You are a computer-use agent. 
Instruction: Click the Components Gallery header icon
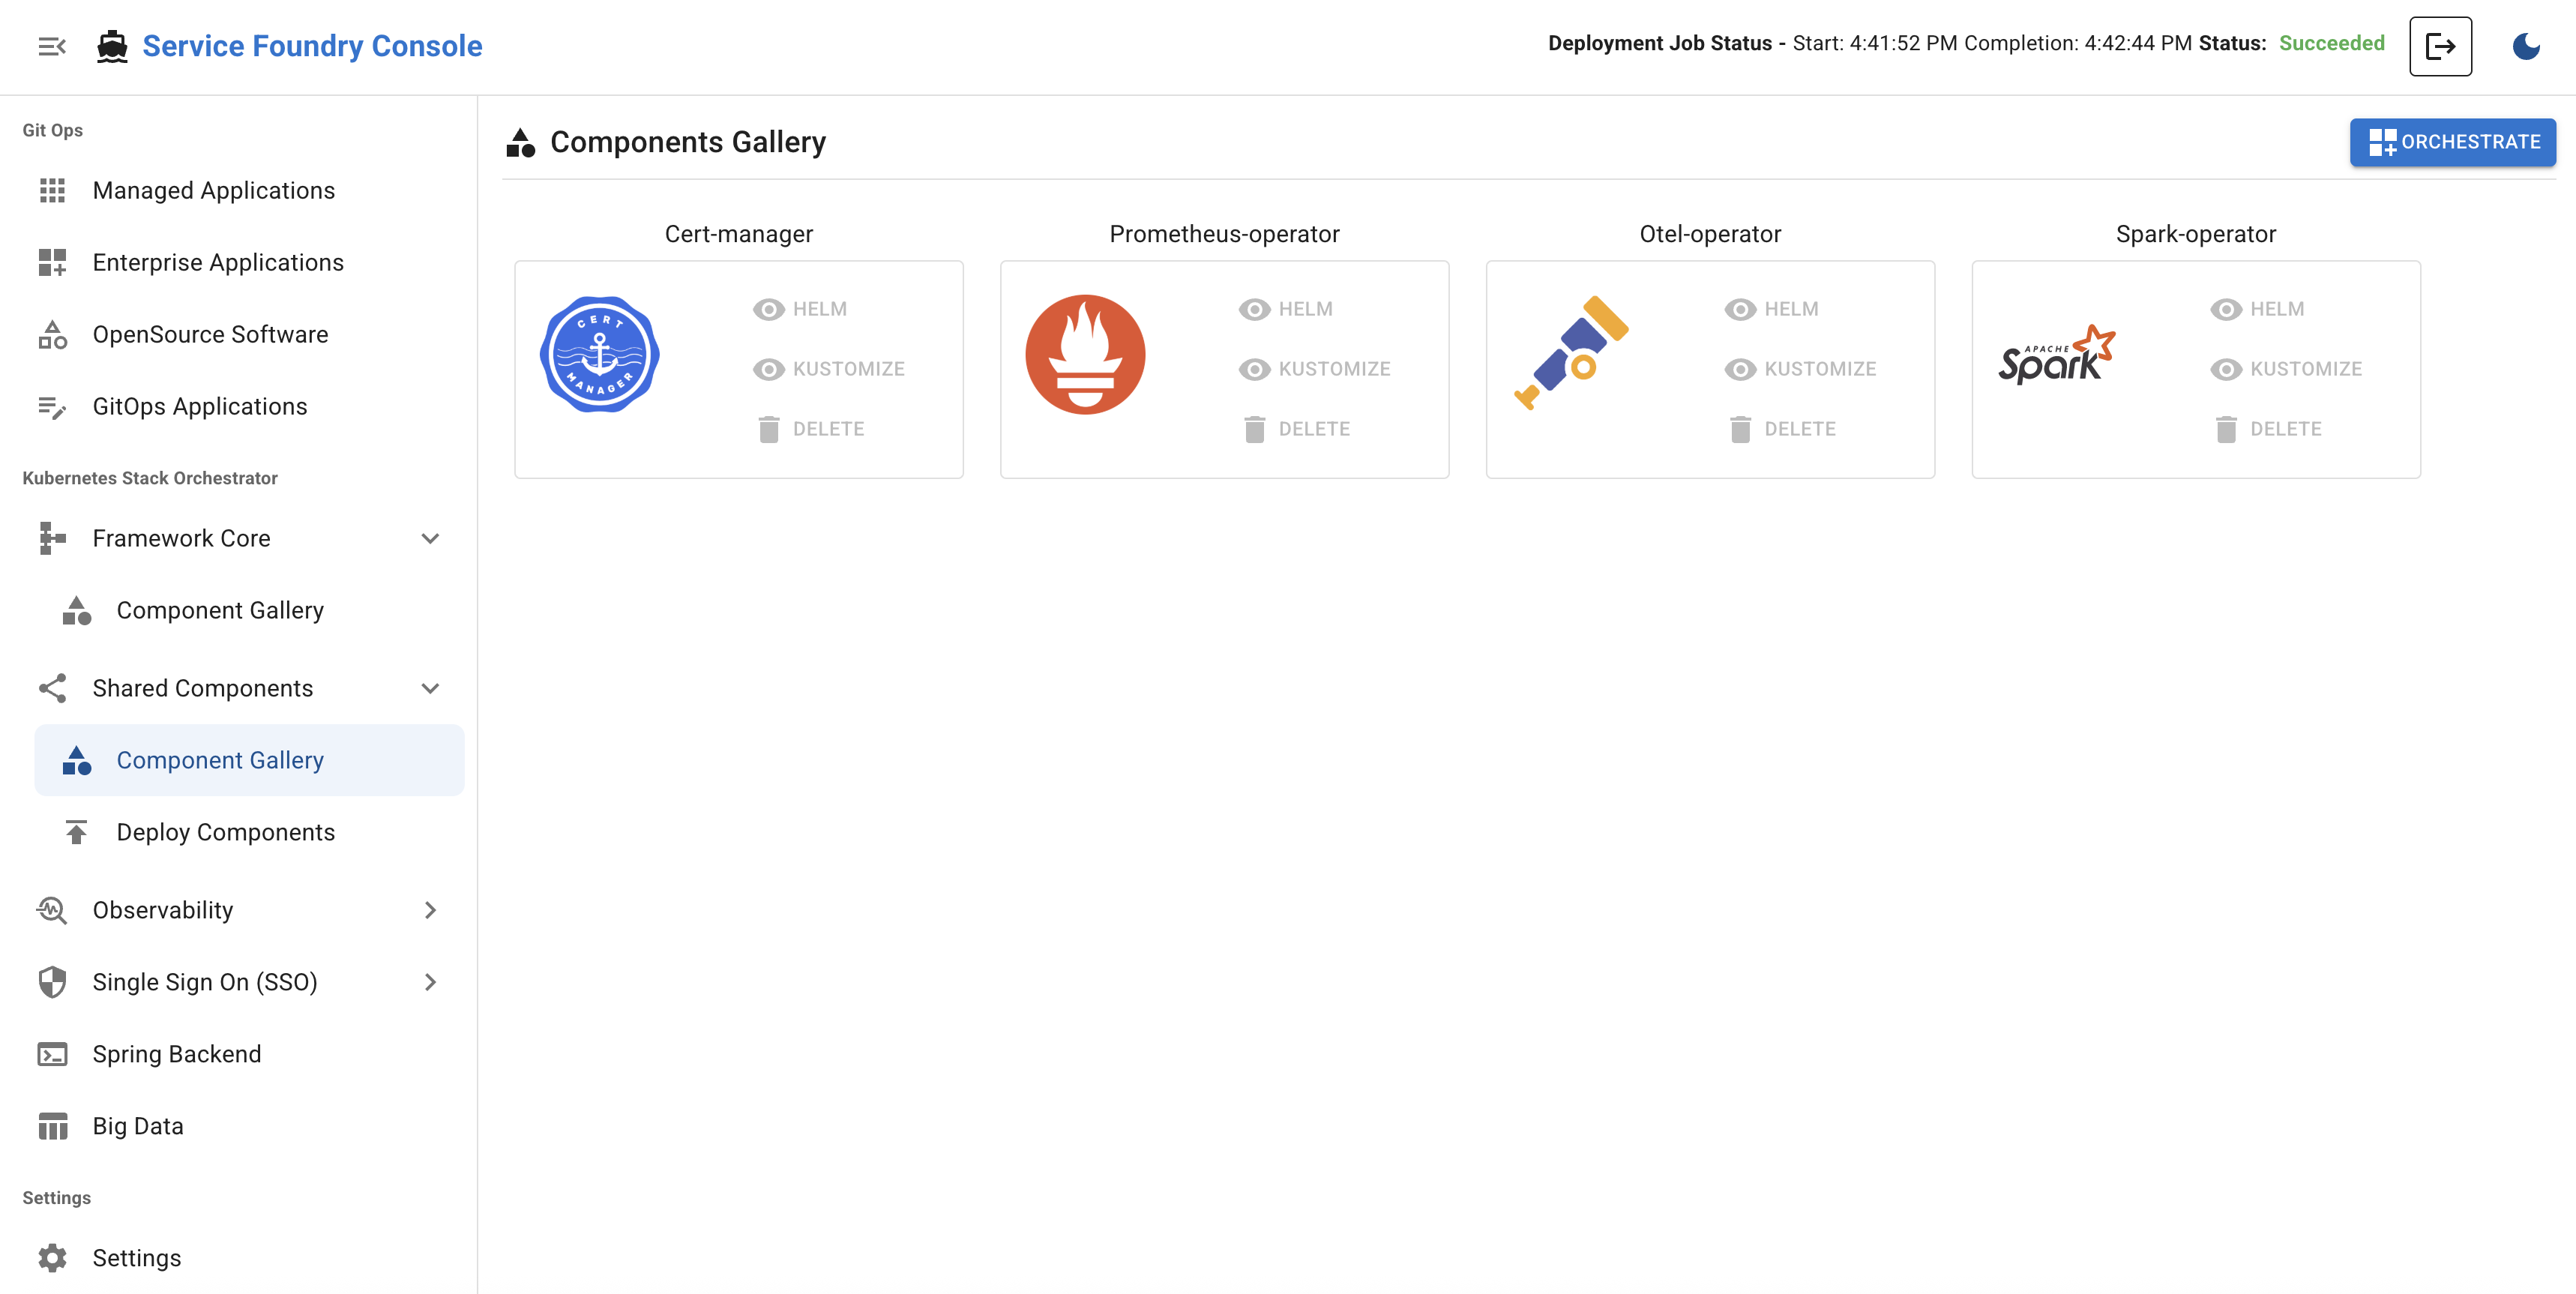coord(520,142)
